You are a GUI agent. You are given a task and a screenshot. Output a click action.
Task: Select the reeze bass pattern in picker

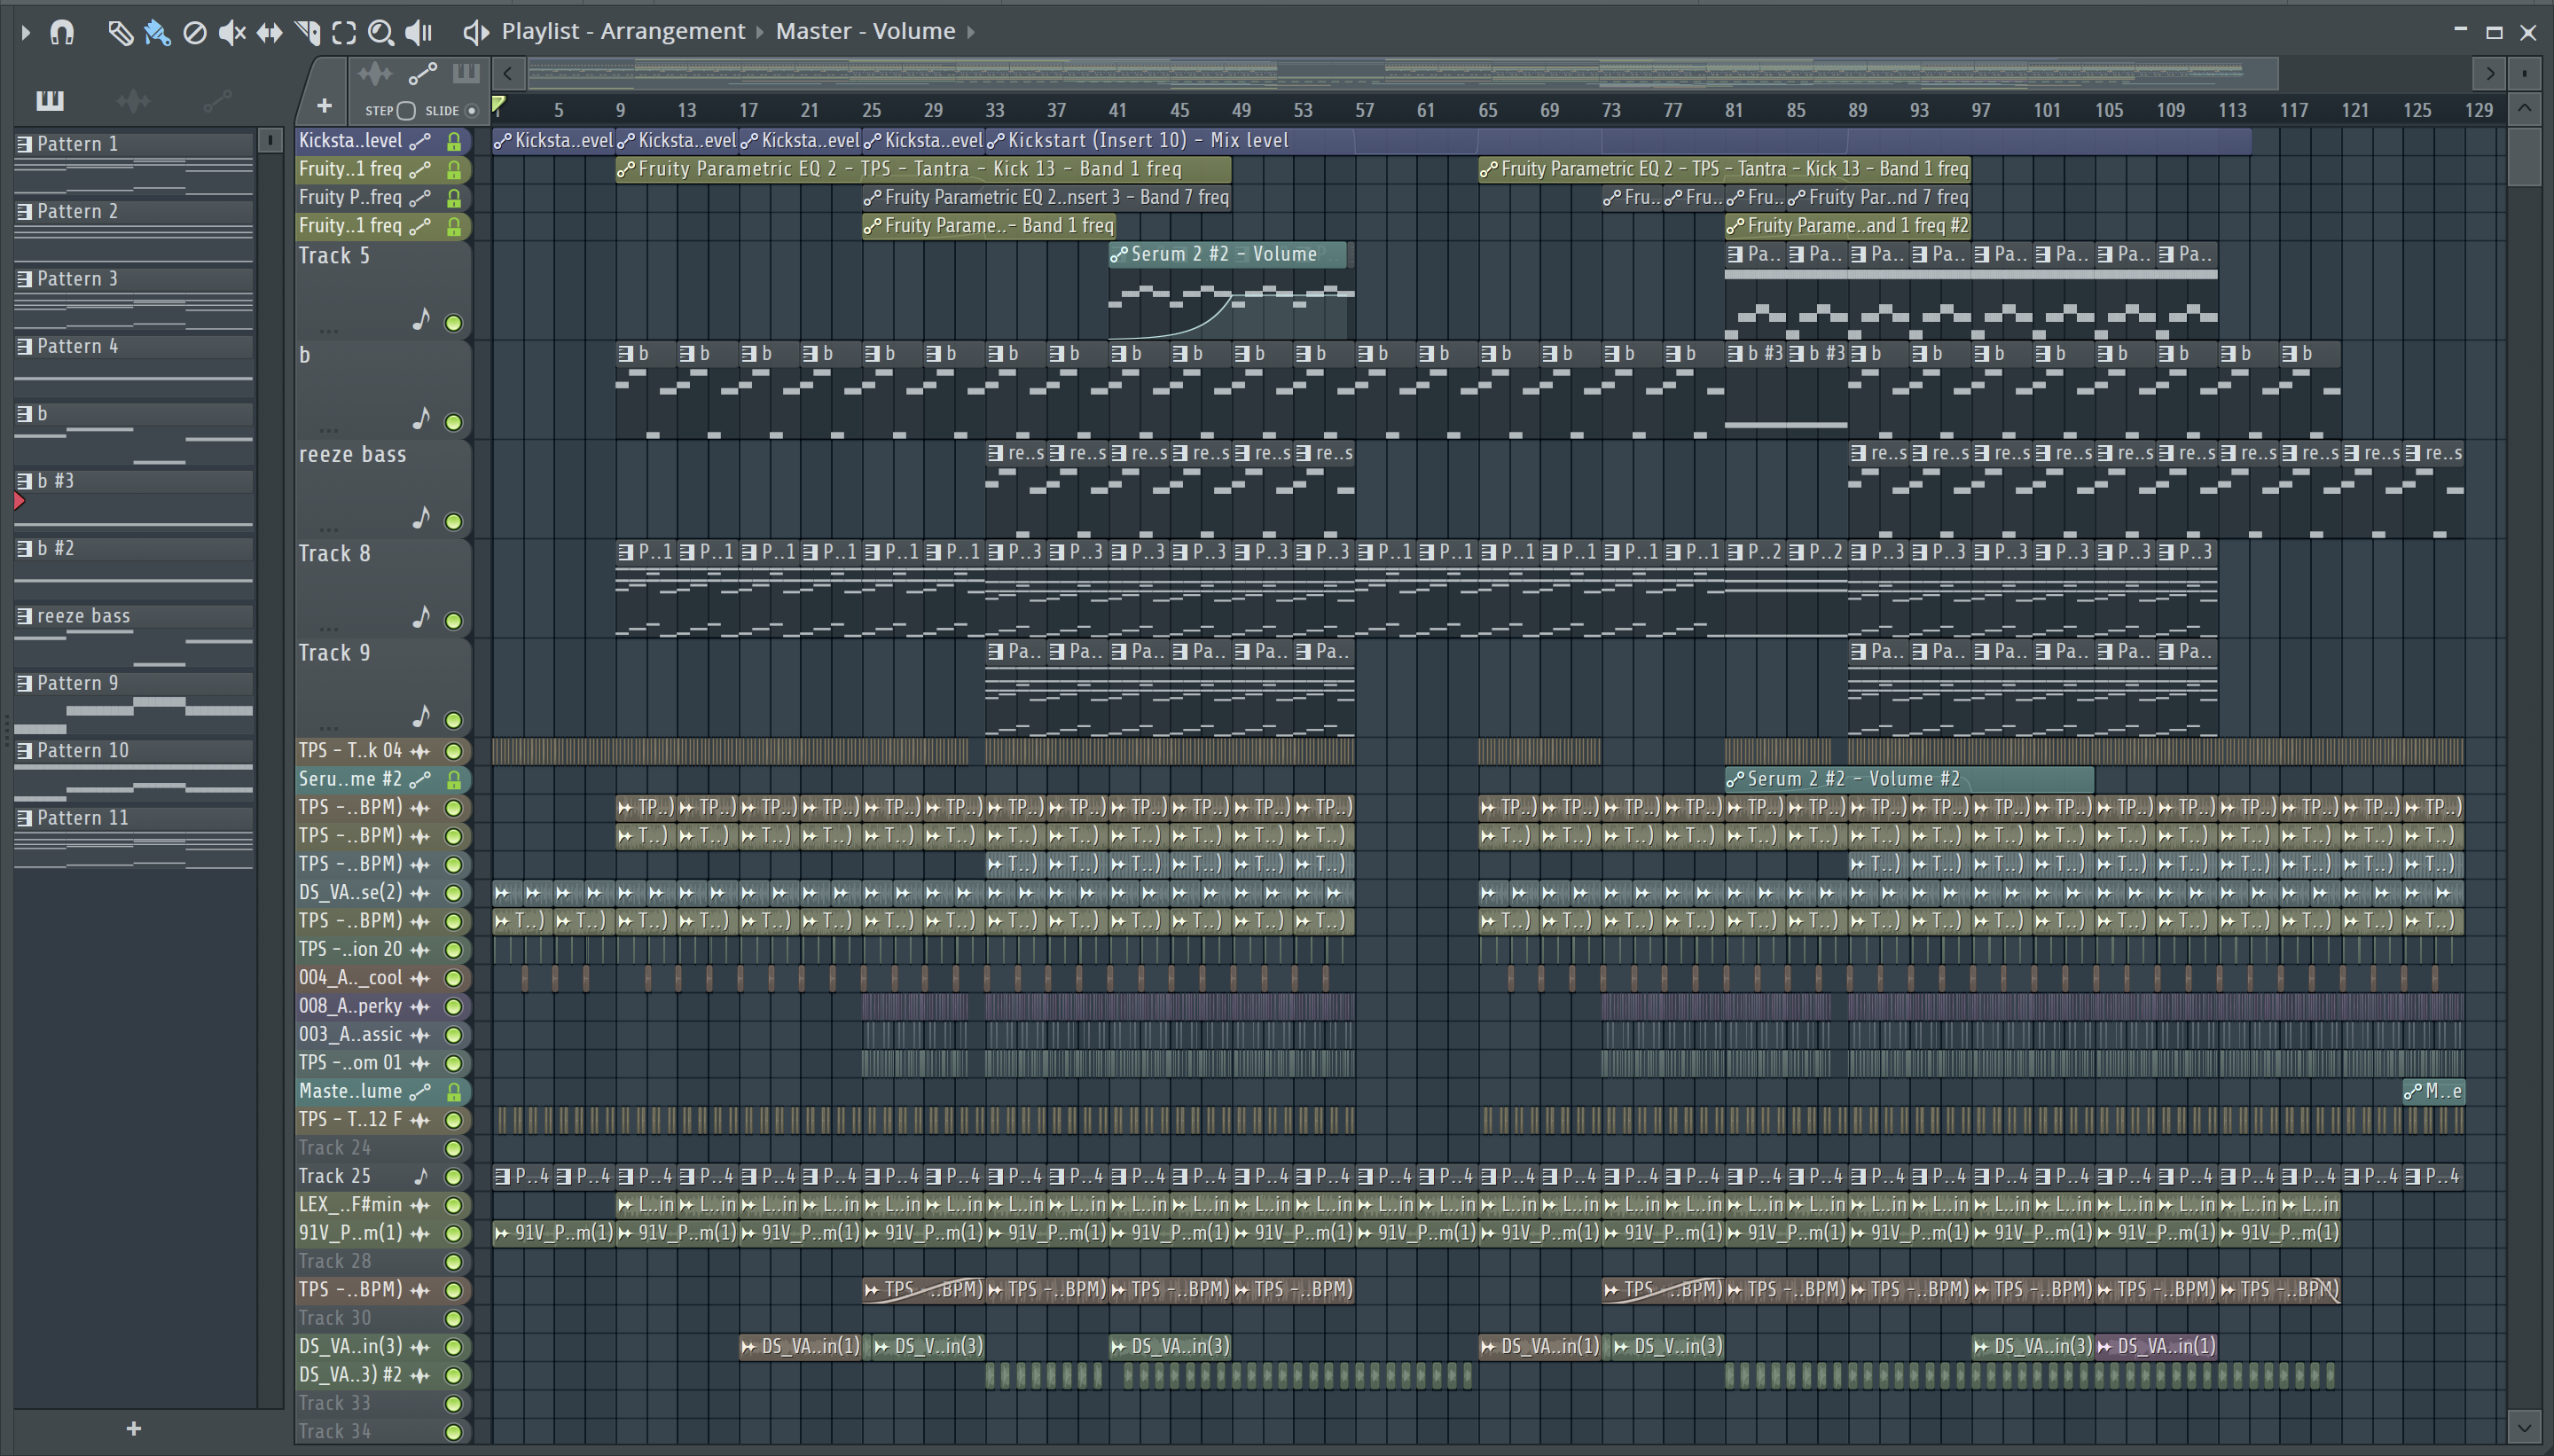[x=133, y=616]
